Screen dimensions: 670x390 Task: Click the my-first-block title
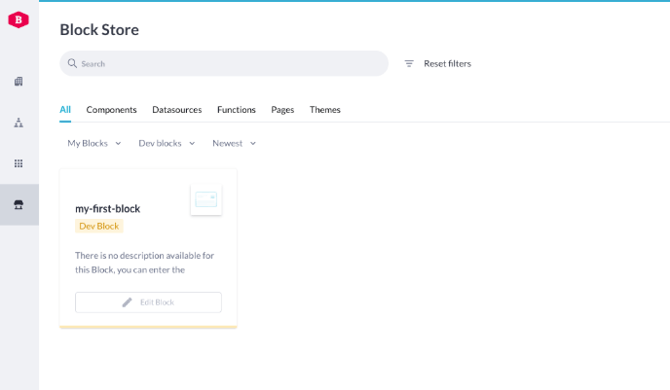coord(108,208)
